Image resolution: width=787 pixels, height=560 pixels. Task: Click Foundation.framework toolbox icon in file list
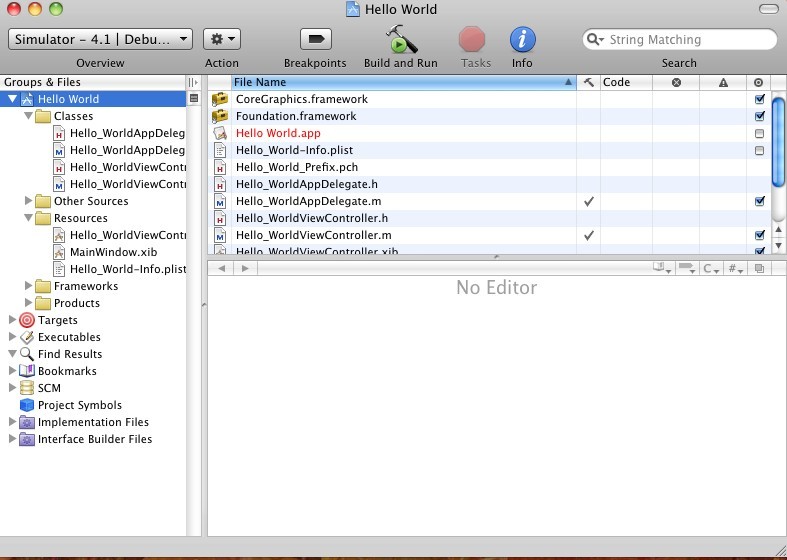point(220,116)
